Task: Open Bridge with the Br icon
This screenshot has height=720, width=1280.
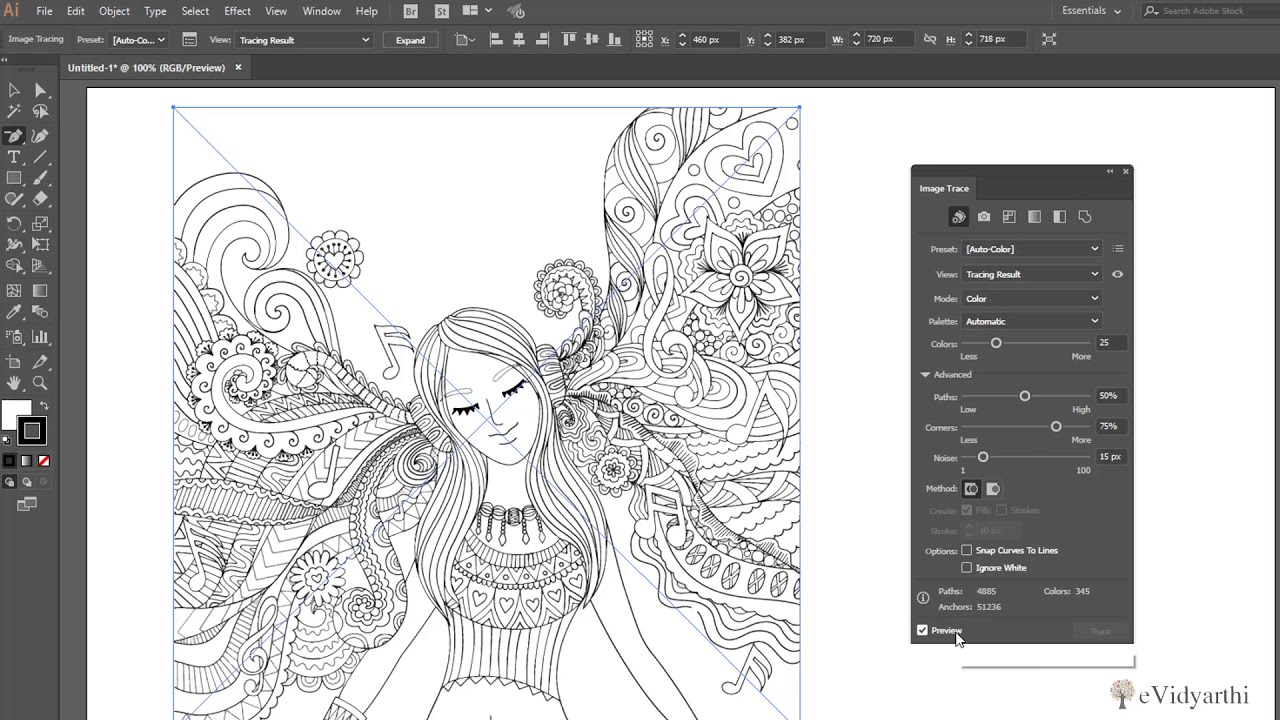Action: pyautogui.click(x=411, y=11)
